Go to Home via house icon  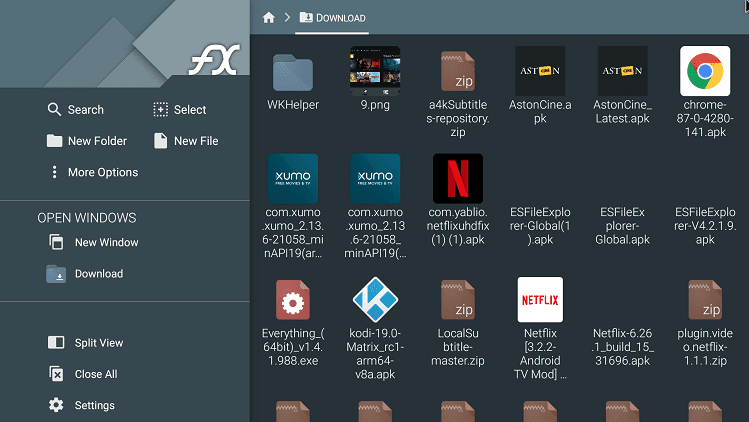click(268, 18)
